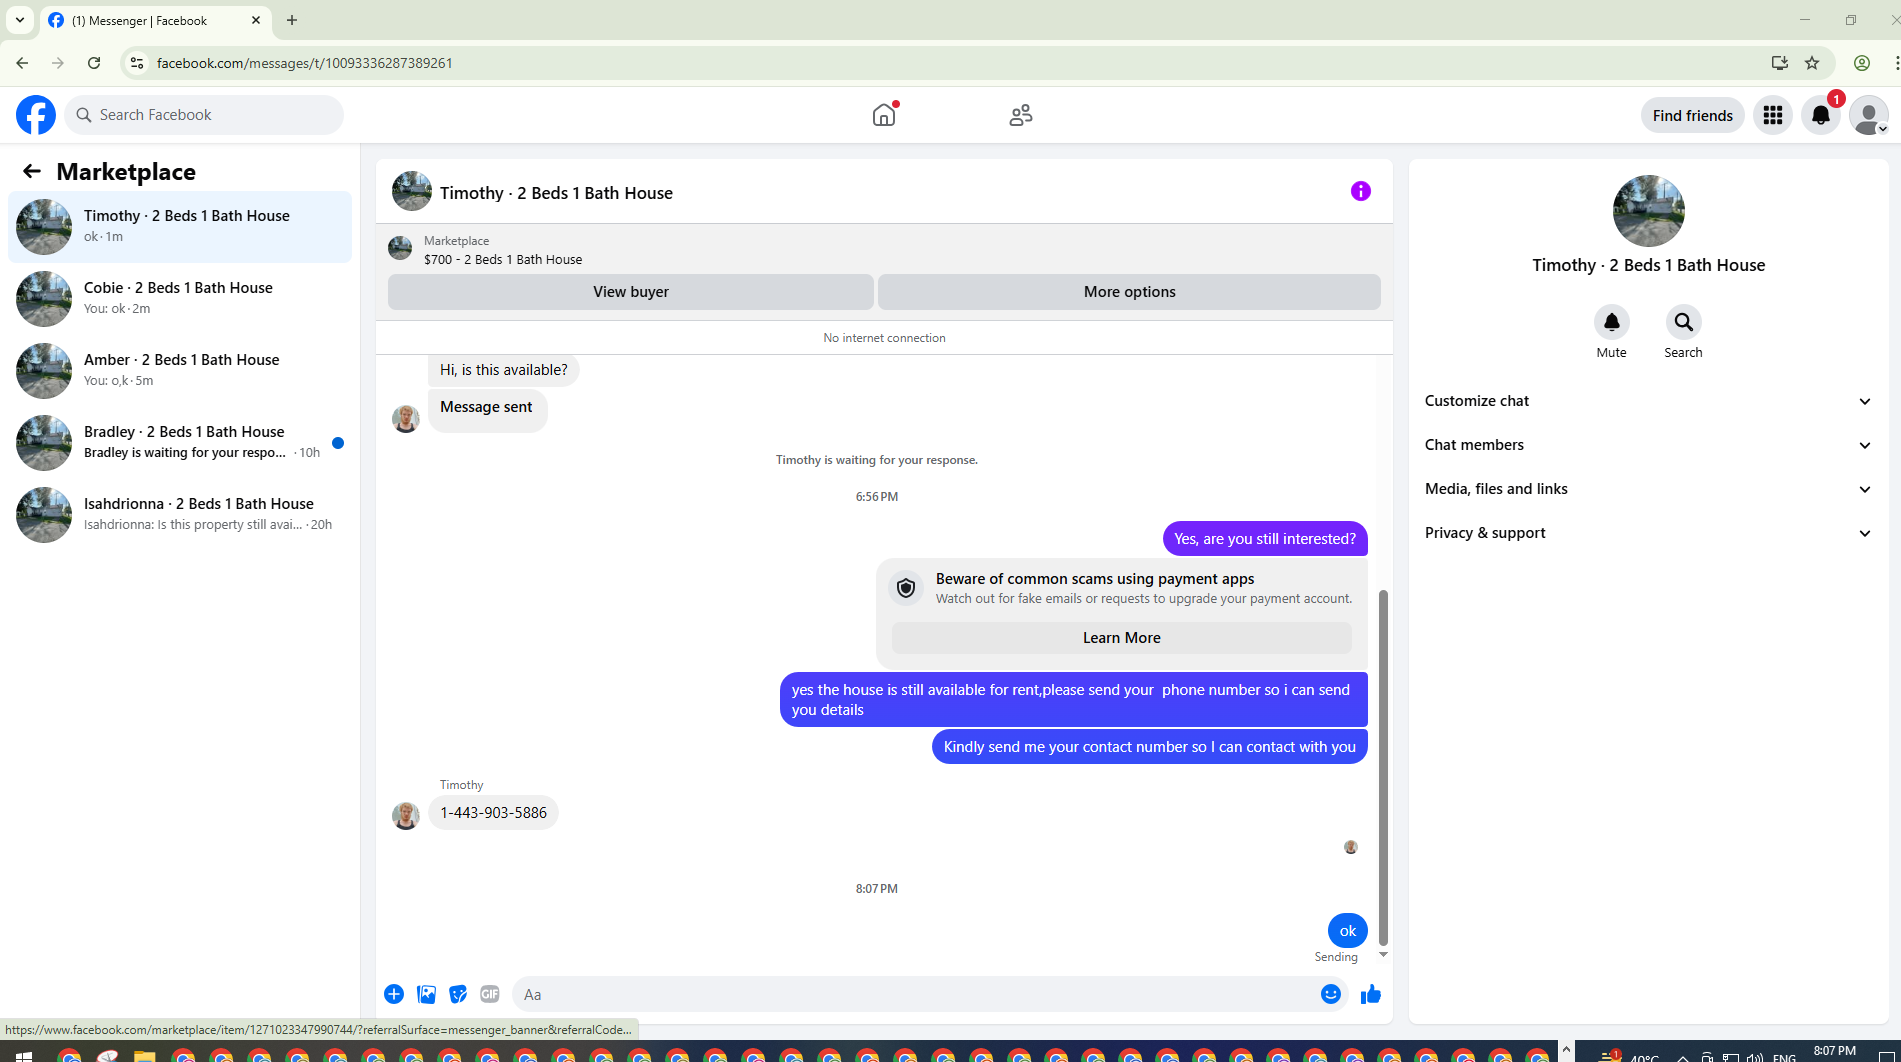Open the account profile menu

pos(1868,115)
